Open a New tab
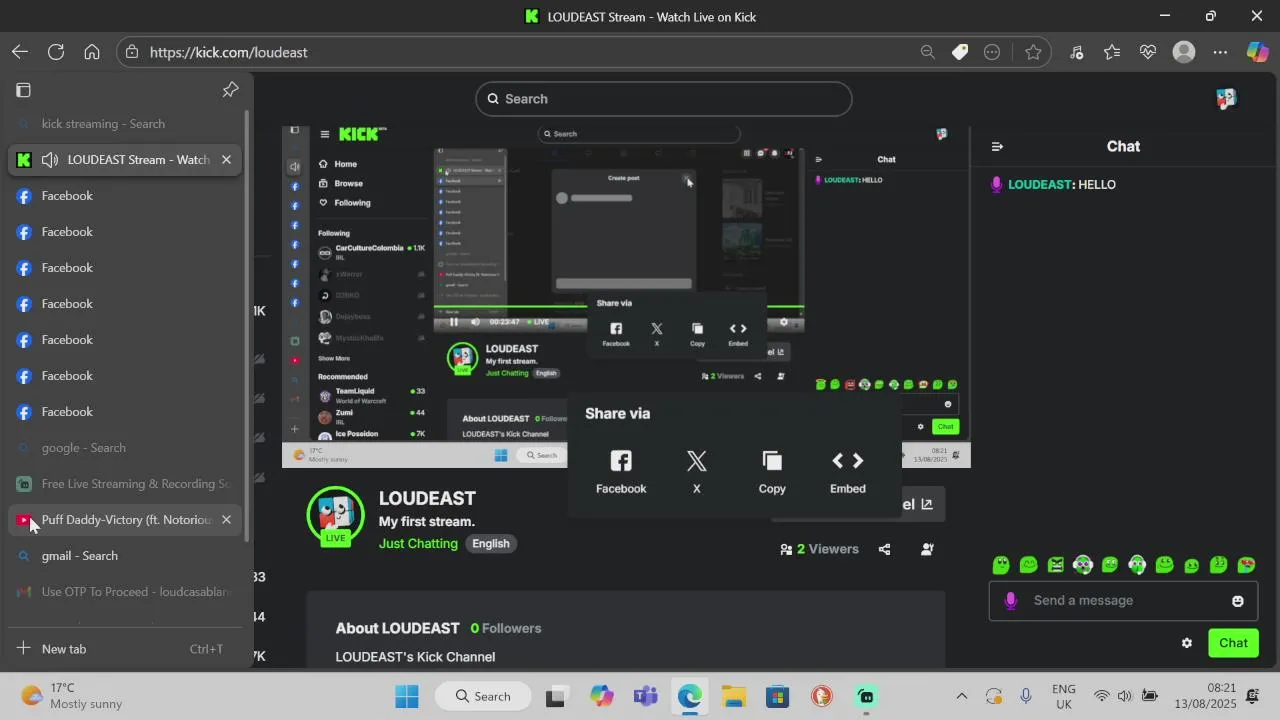The image size is (1280, 720). click(125, 649)
